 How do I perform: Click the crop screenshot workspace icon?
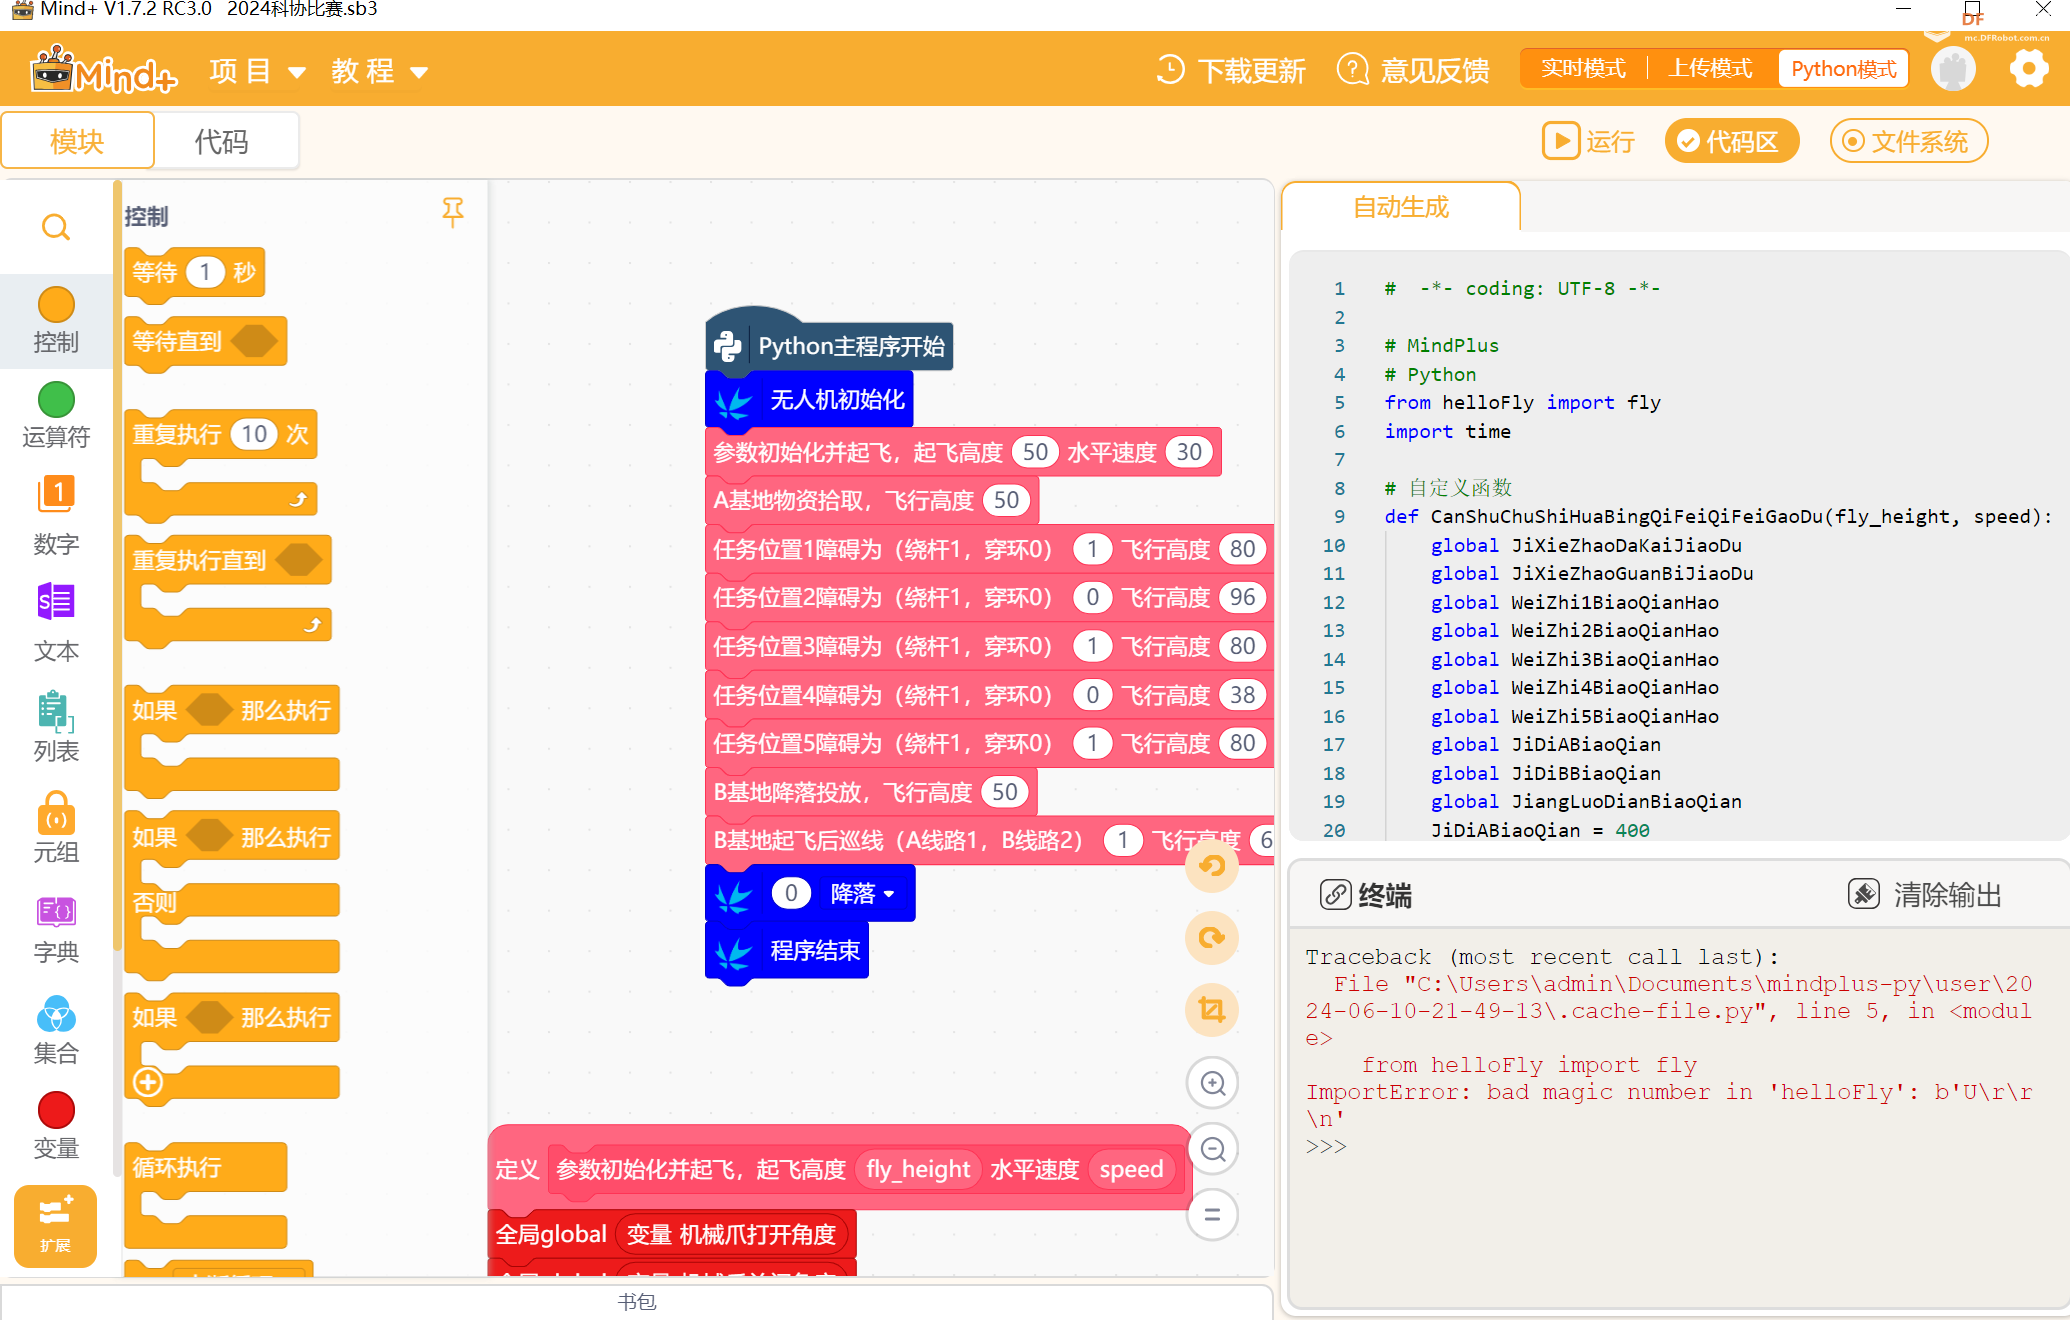(1212, 1010)
